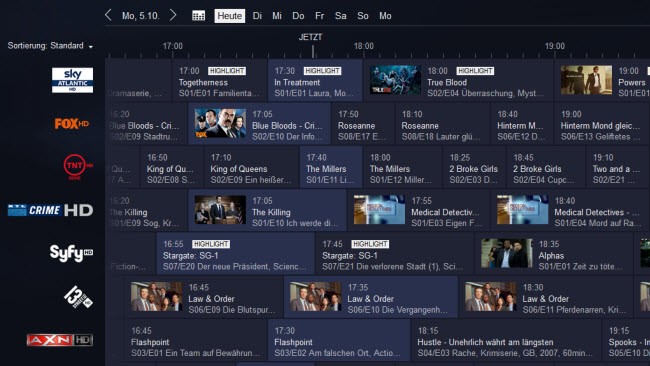Open Hinterm Mond gleic... 19:00 program
The width and height of the screenshot is (650, 366).
602,124
